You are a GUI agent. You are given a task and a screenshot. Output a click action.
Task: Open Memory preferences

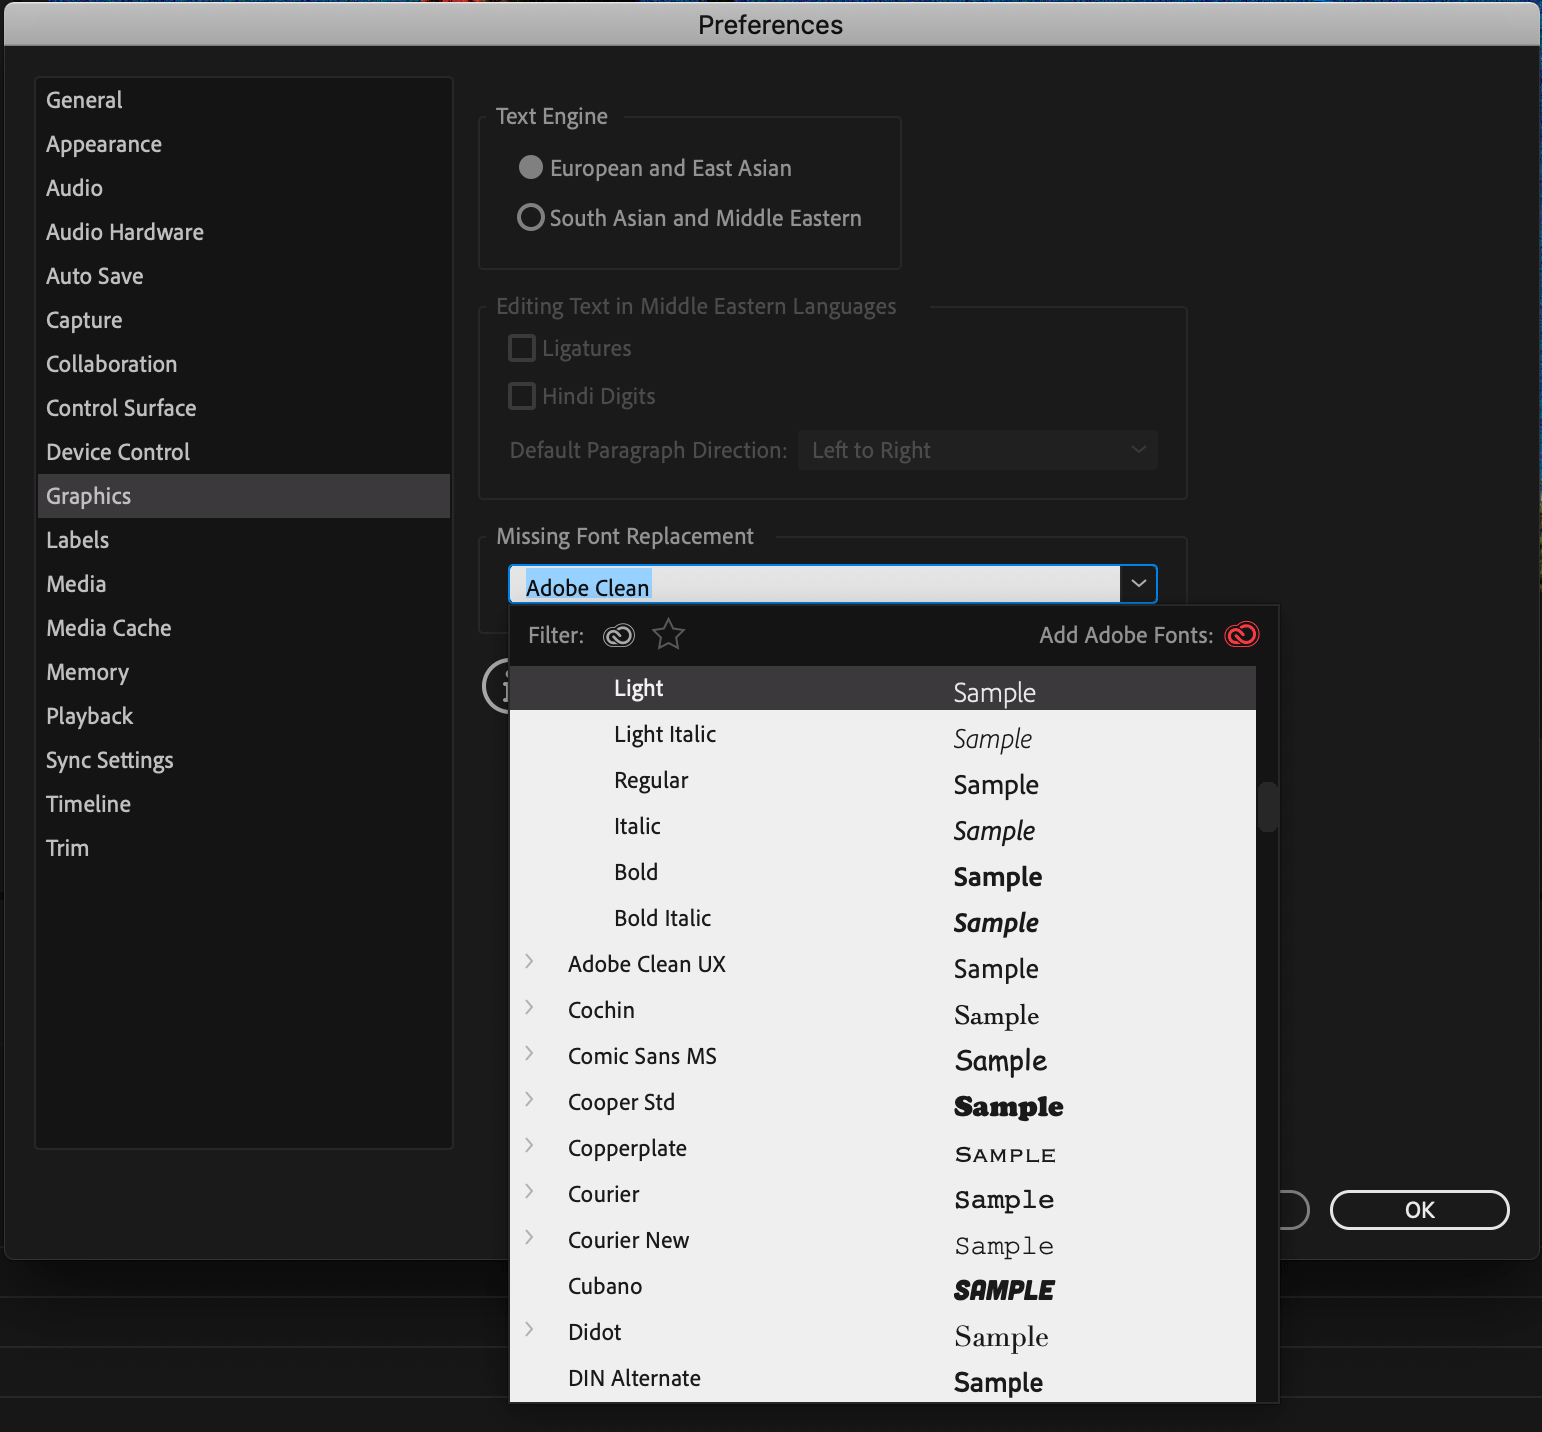244,672
